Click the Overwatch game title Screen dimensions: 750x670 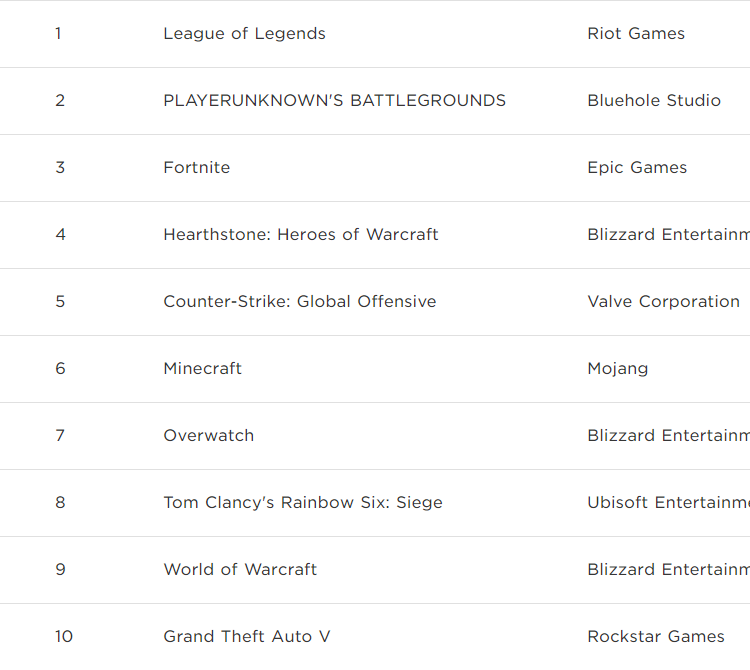tap(208, 436)
